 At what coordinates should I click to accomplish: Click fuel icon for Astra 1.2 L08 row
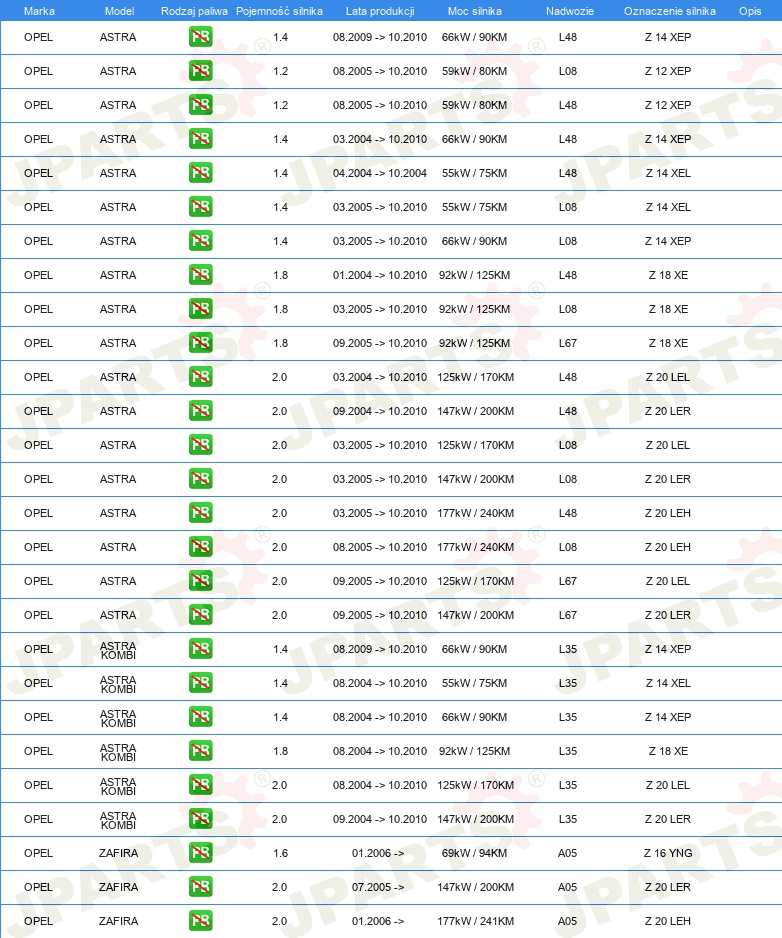click(x=200, y=71)
